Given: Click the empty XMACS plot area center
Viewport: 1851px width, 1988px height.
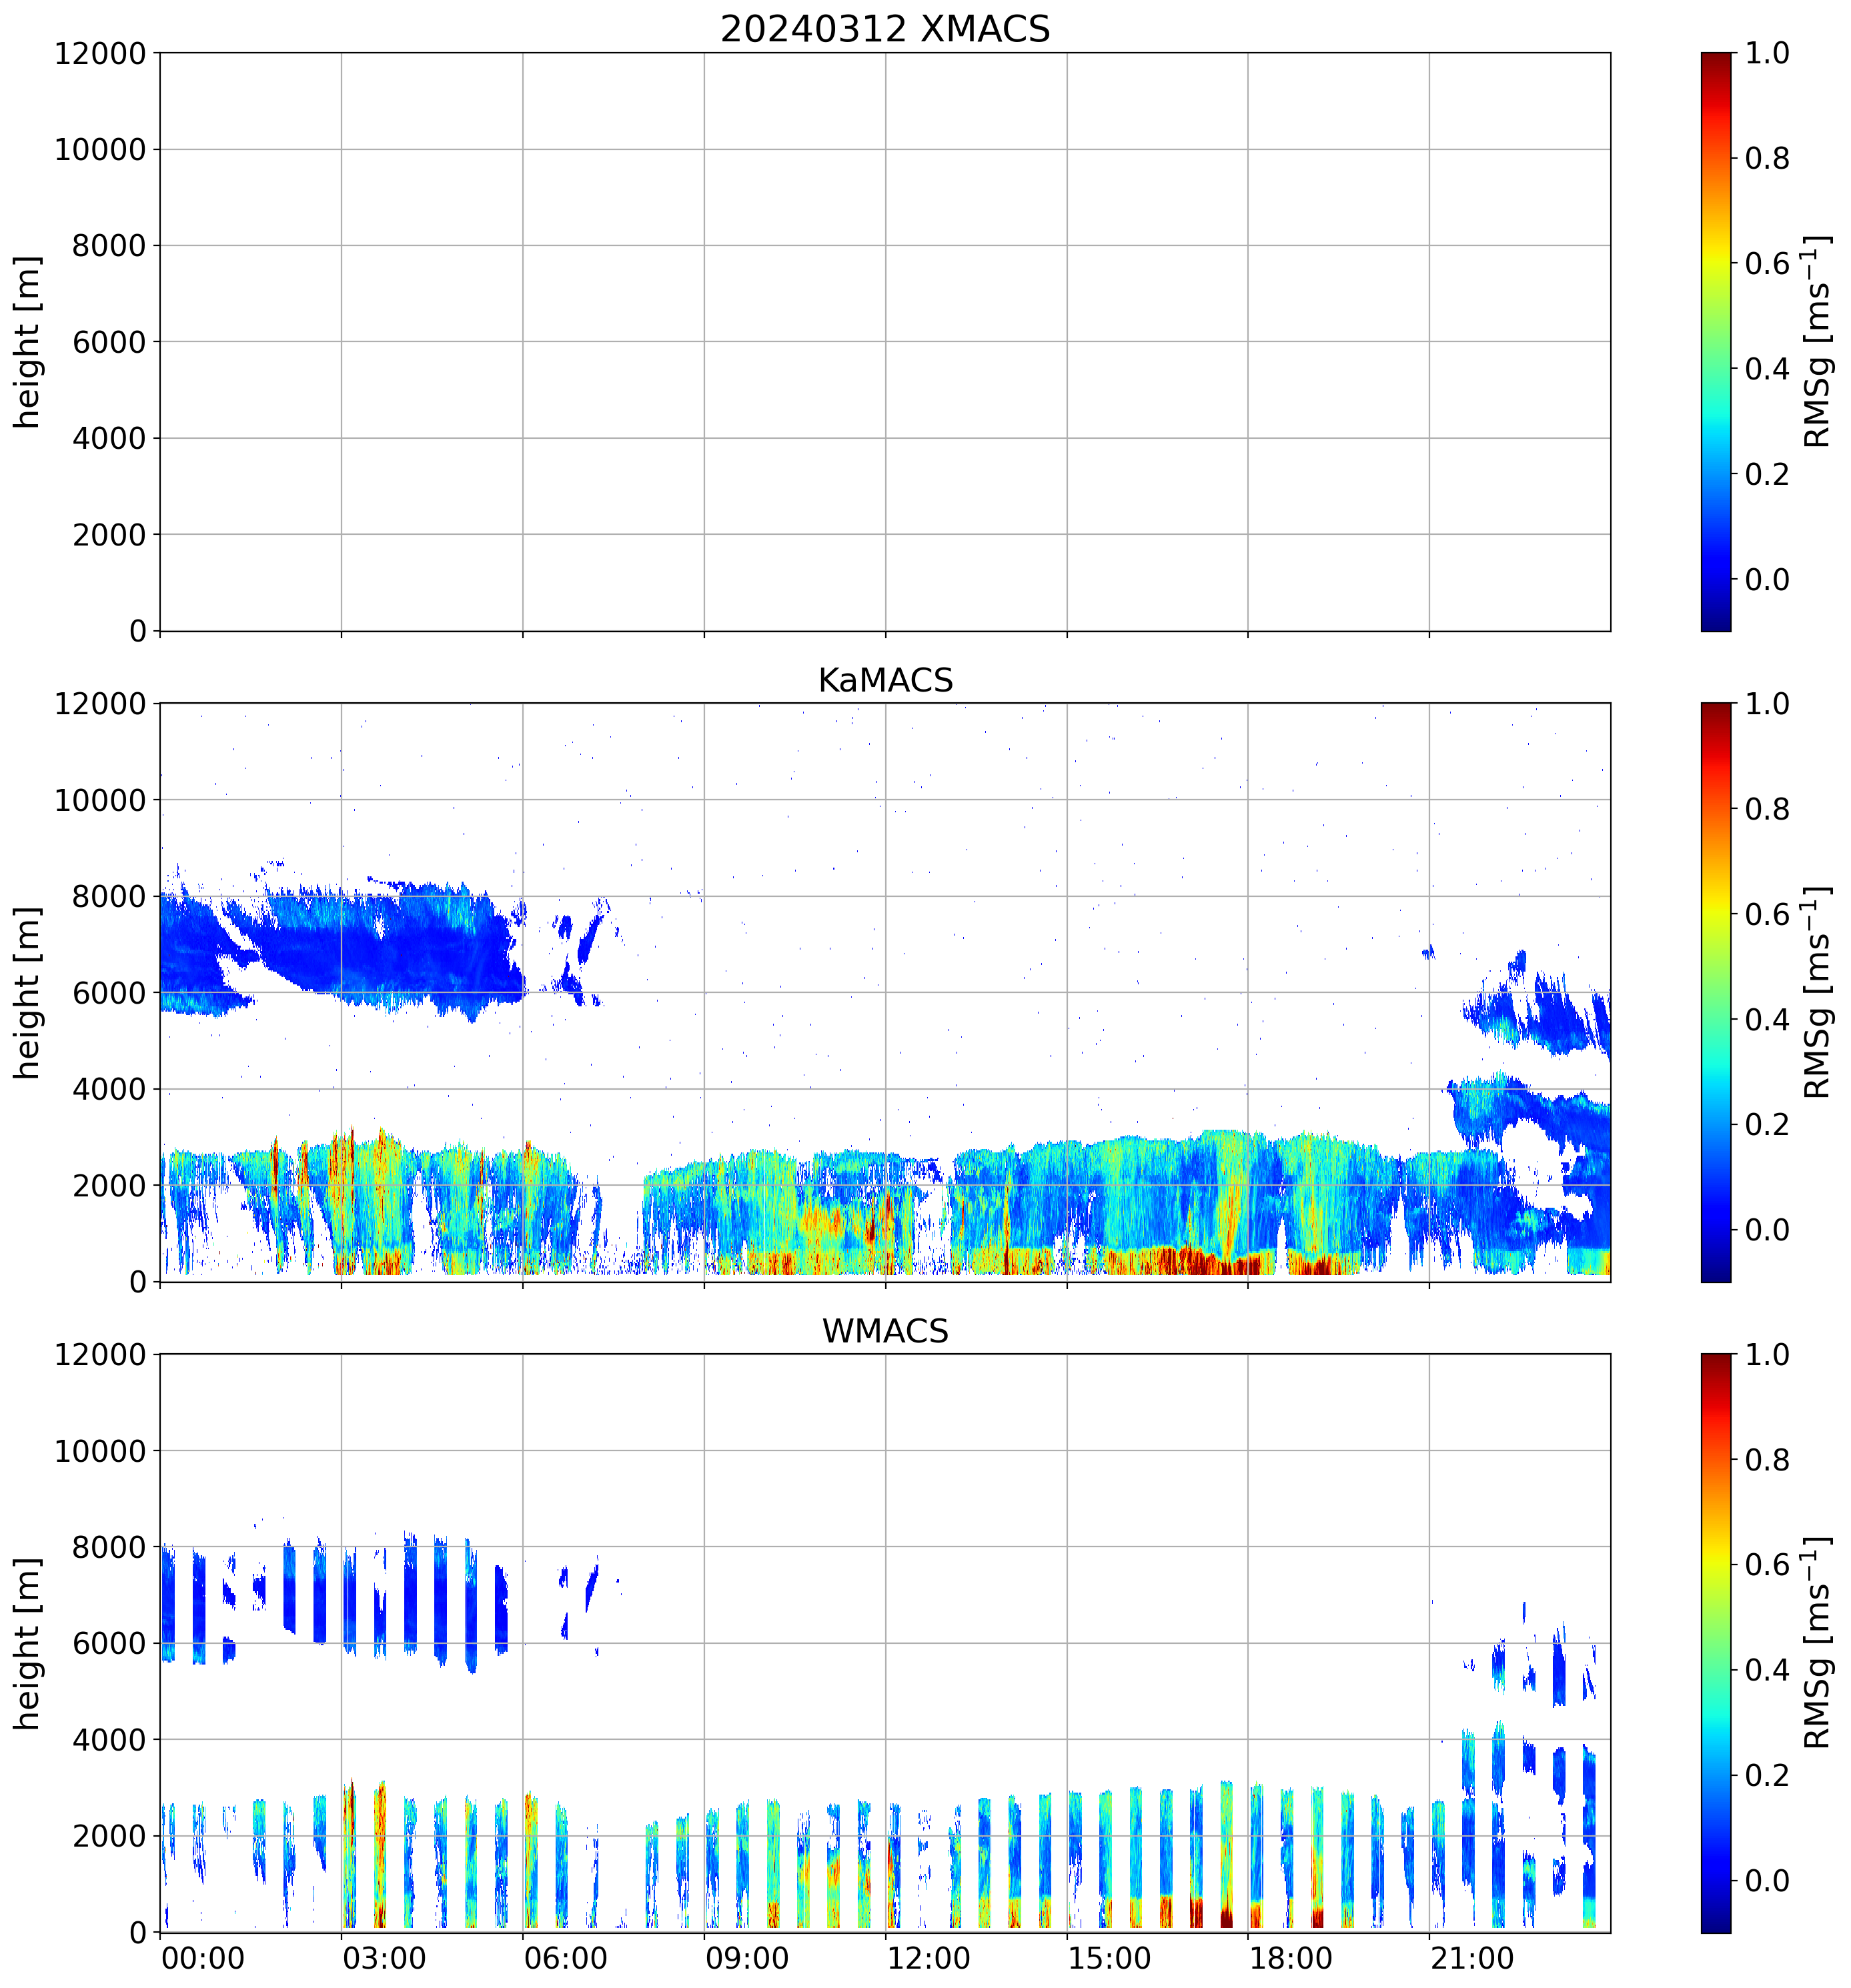Looking at the screenshot, I should [884, 342].
